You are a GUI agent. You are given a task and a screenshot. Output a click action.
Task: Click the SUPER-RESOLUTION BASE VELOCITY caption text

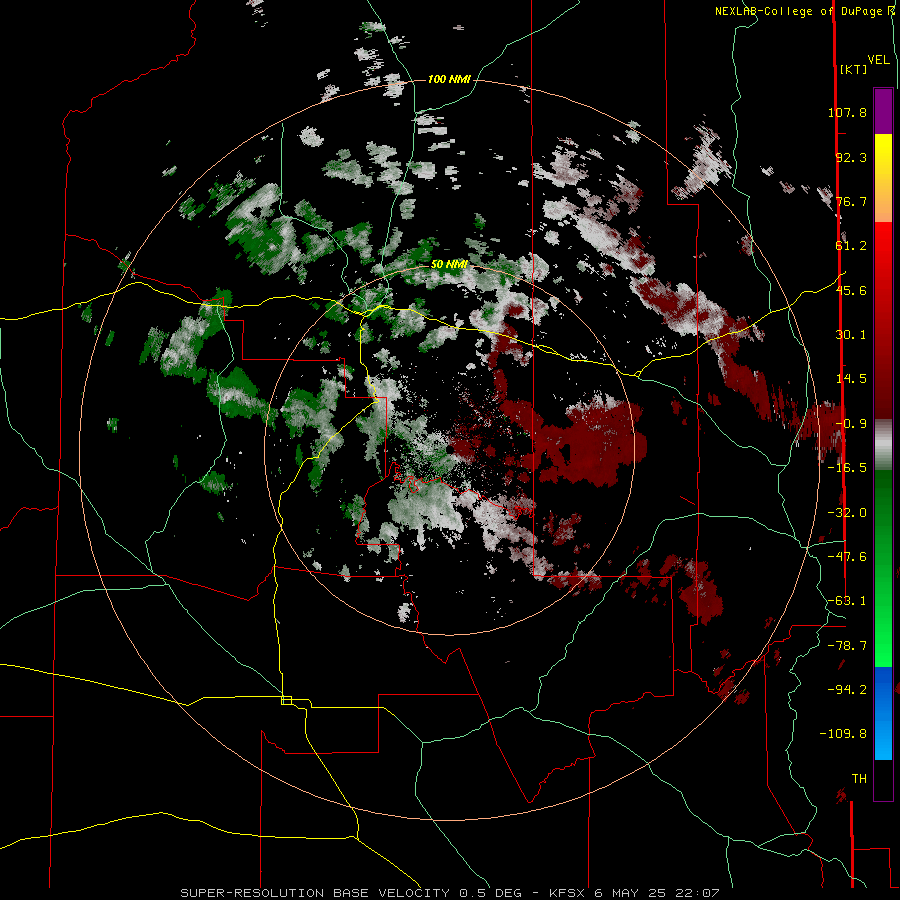click(316, 893)
